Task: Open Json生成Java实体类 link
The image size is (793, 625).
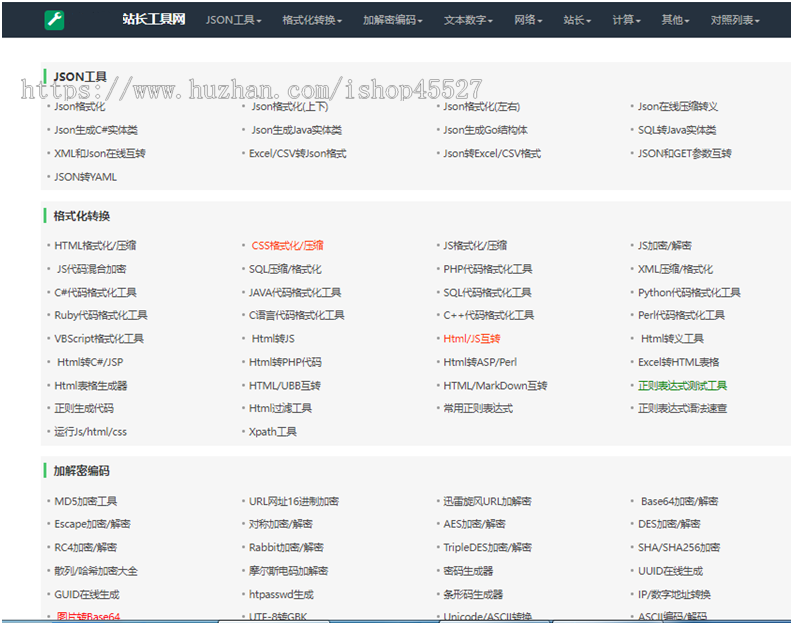Action: (x=296, y=130)
